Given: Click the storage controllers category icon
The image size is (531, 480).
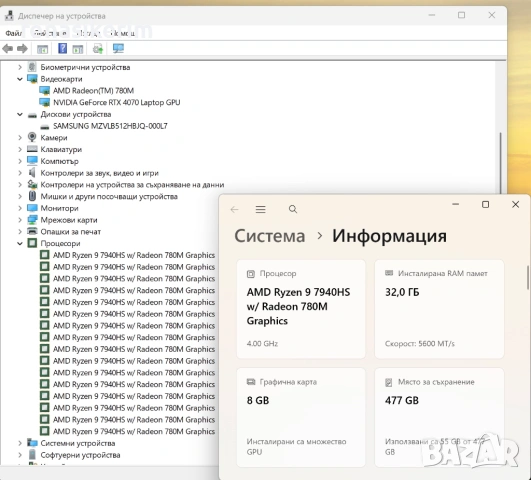Looking at the screenshot, I should 32,185.
